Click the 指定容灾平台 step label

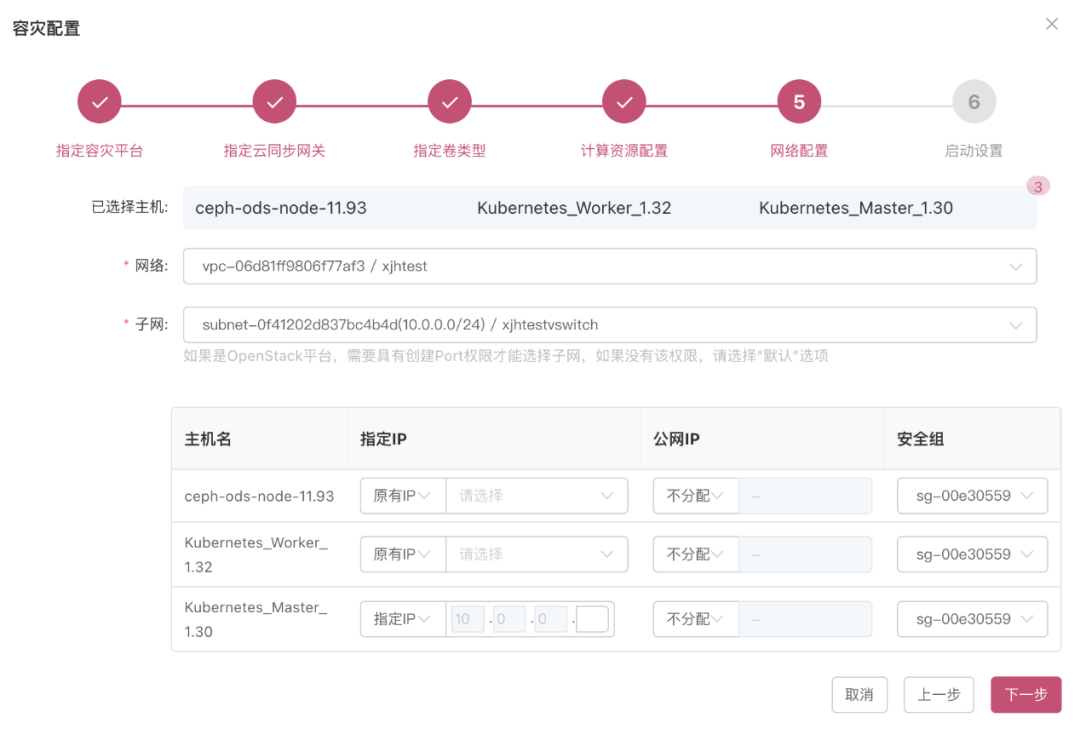pos(99,151)
